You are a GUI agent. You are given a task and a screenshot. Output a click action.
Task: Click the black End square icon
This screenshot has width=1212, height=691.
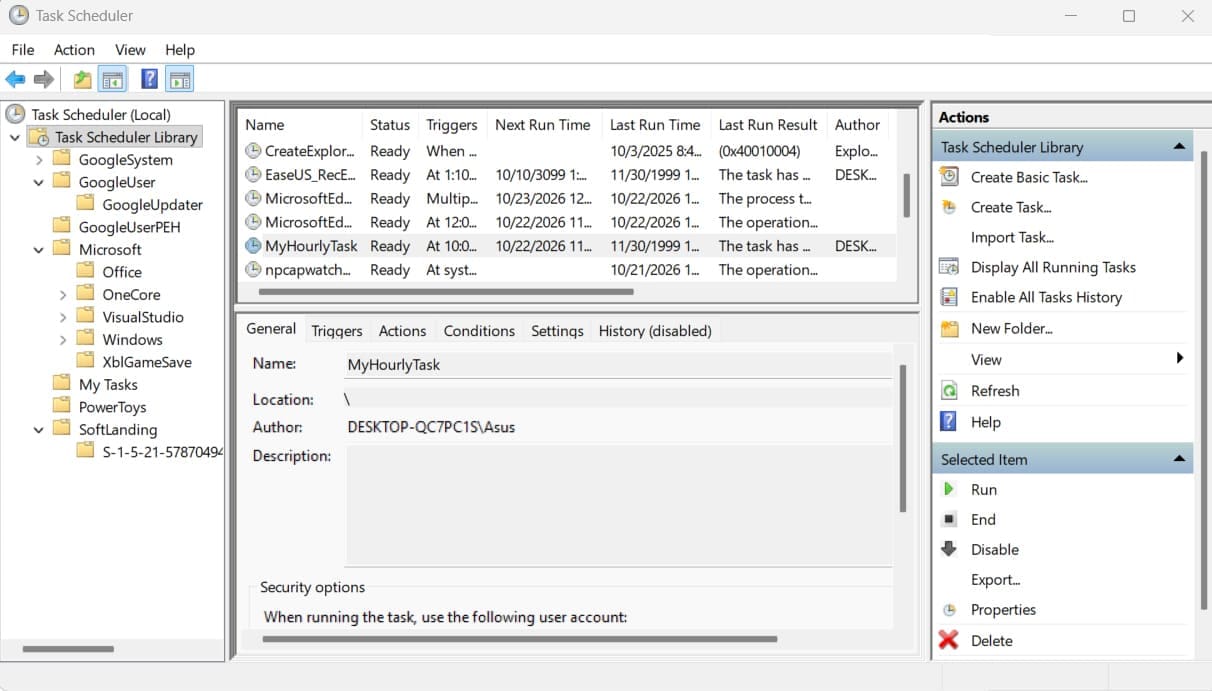(x=949, y=519)
